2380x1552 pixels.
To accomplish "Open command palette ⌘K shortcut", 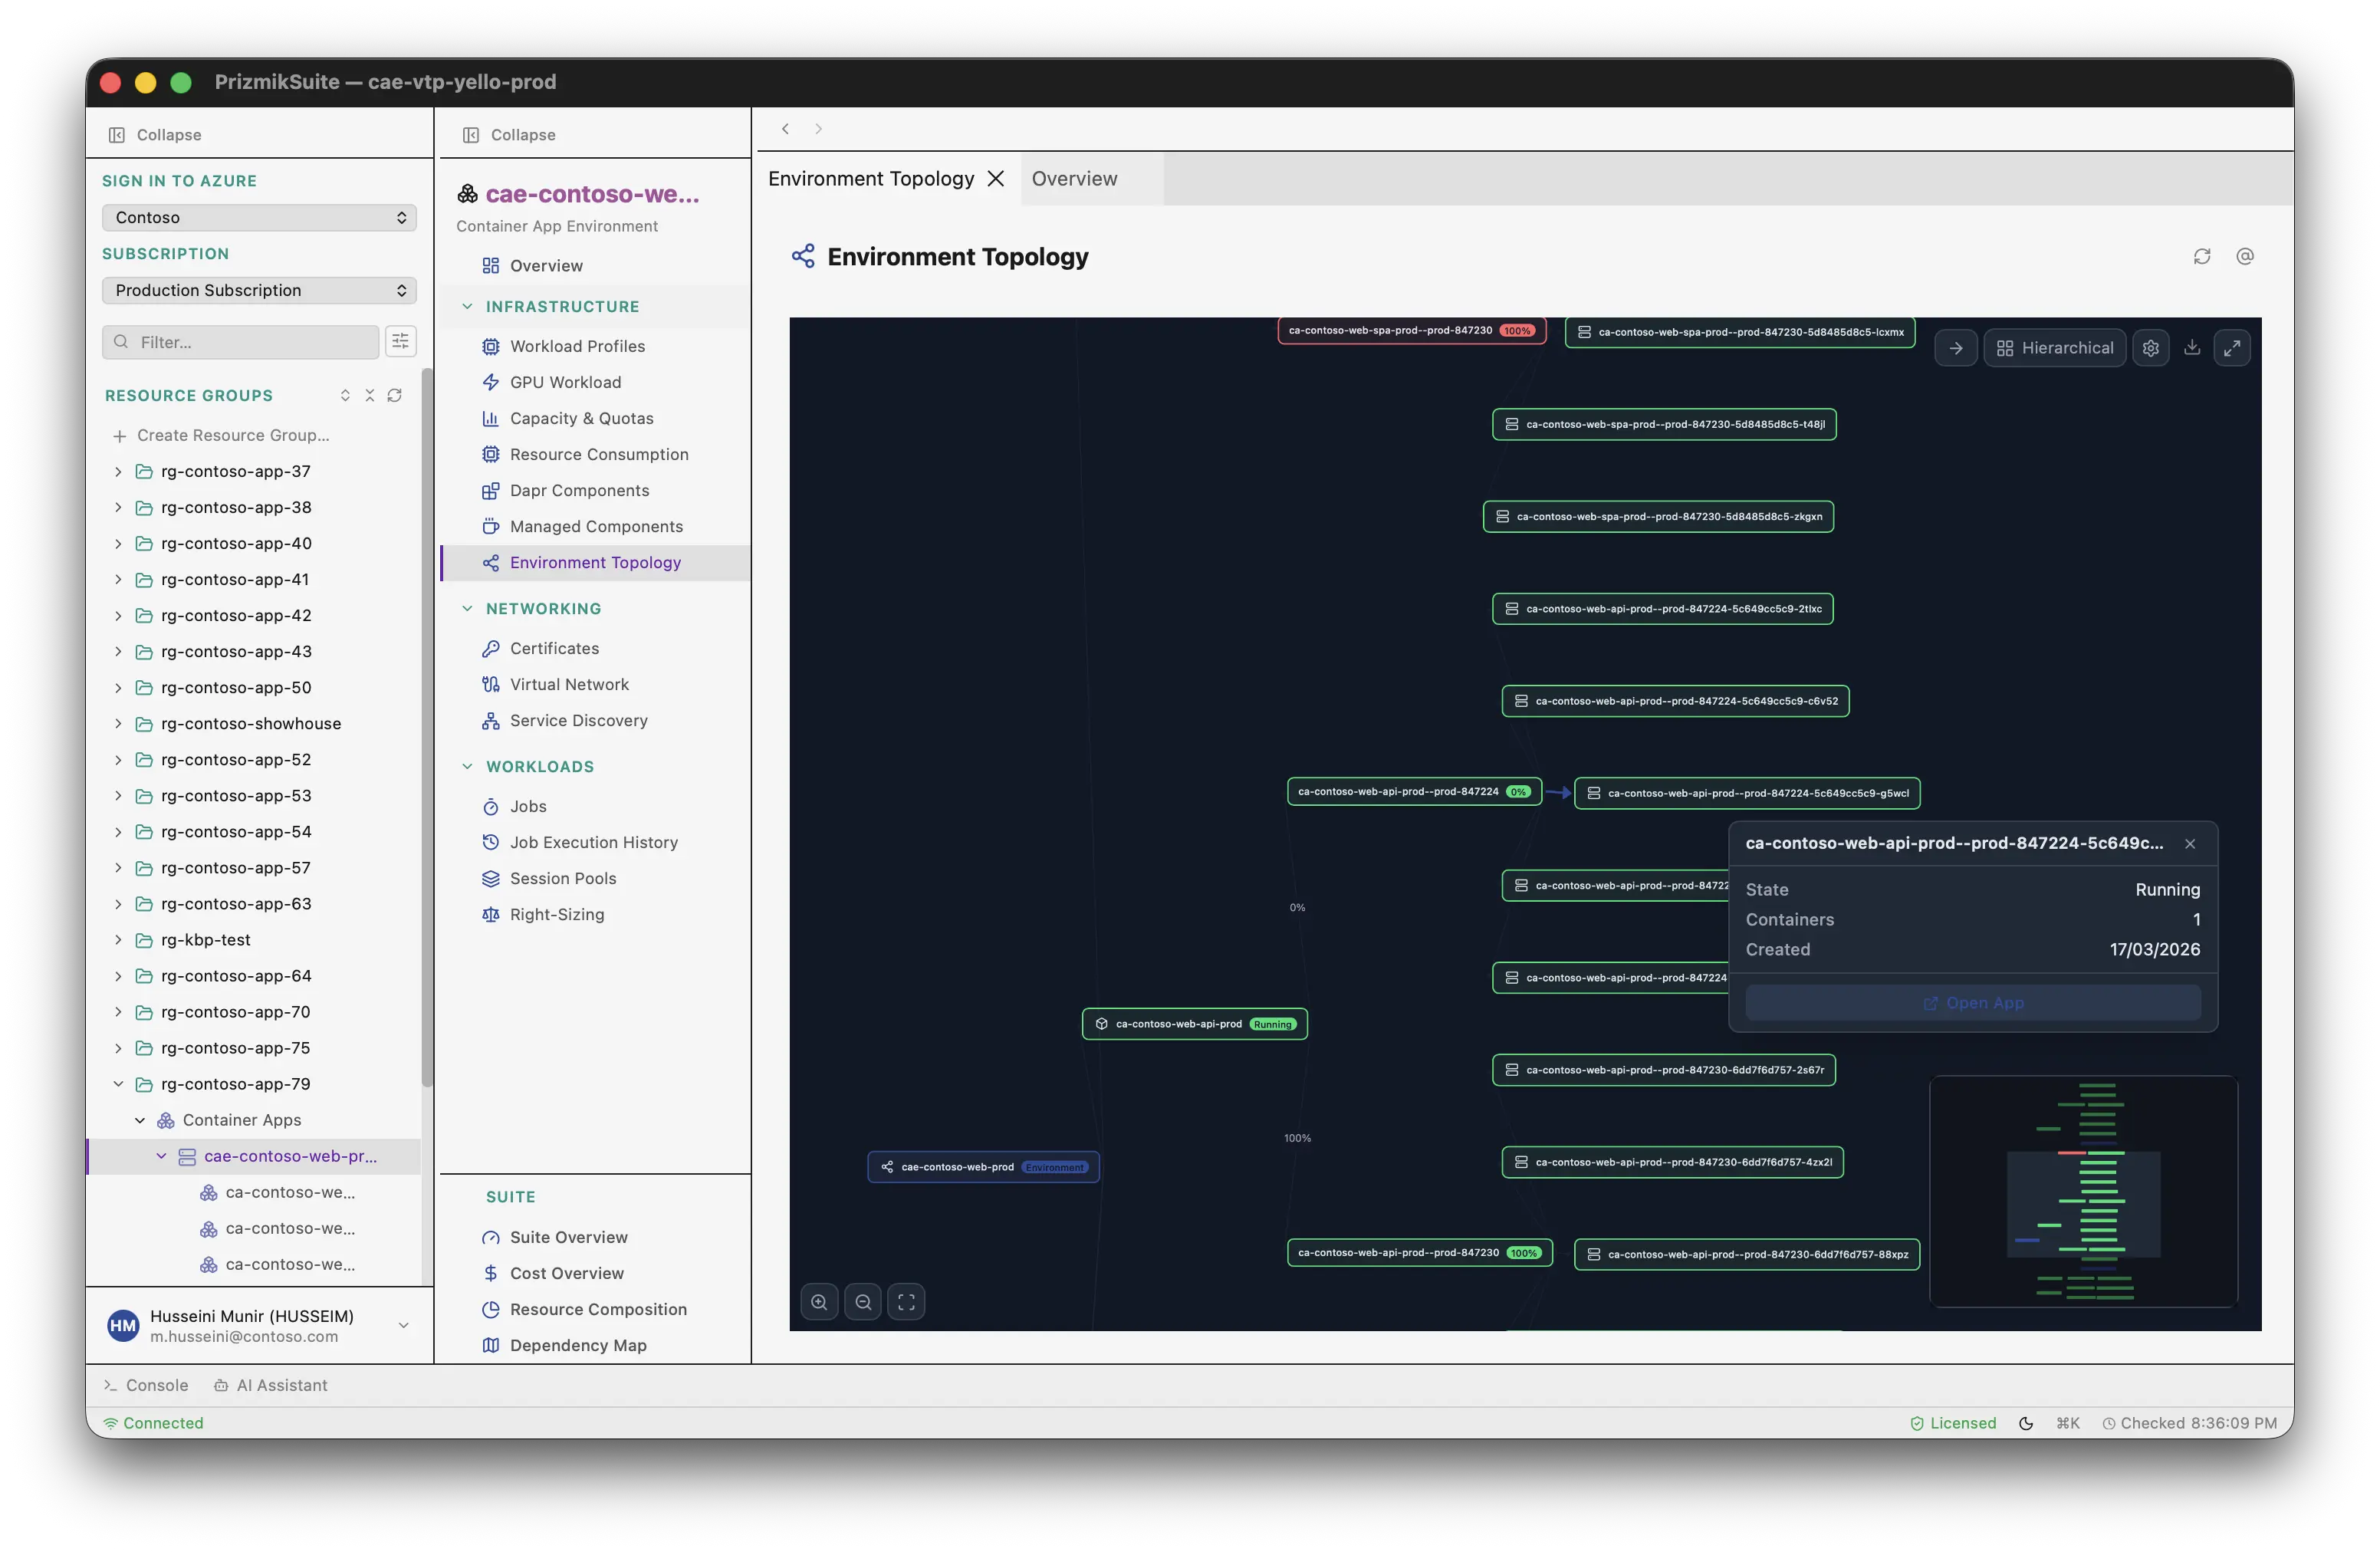I will (x=2067, y=1423).
